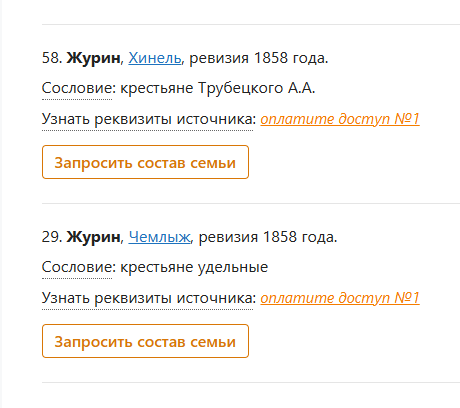The image size is (460, 408).
Task: Click 'оплатите доступ №1' in entry 29
Action: coord(340,298)
